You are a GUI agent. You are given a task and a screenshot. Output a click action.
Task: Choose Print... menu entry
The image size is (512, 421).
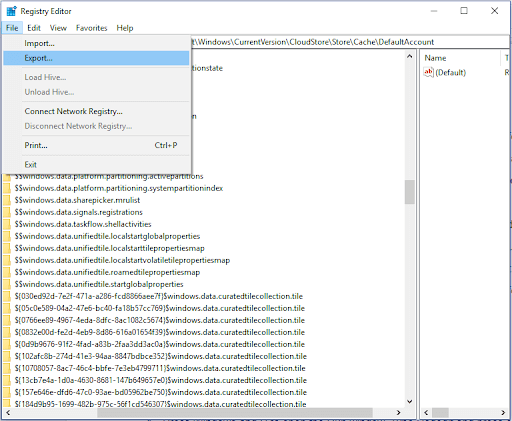pos(96,145)
